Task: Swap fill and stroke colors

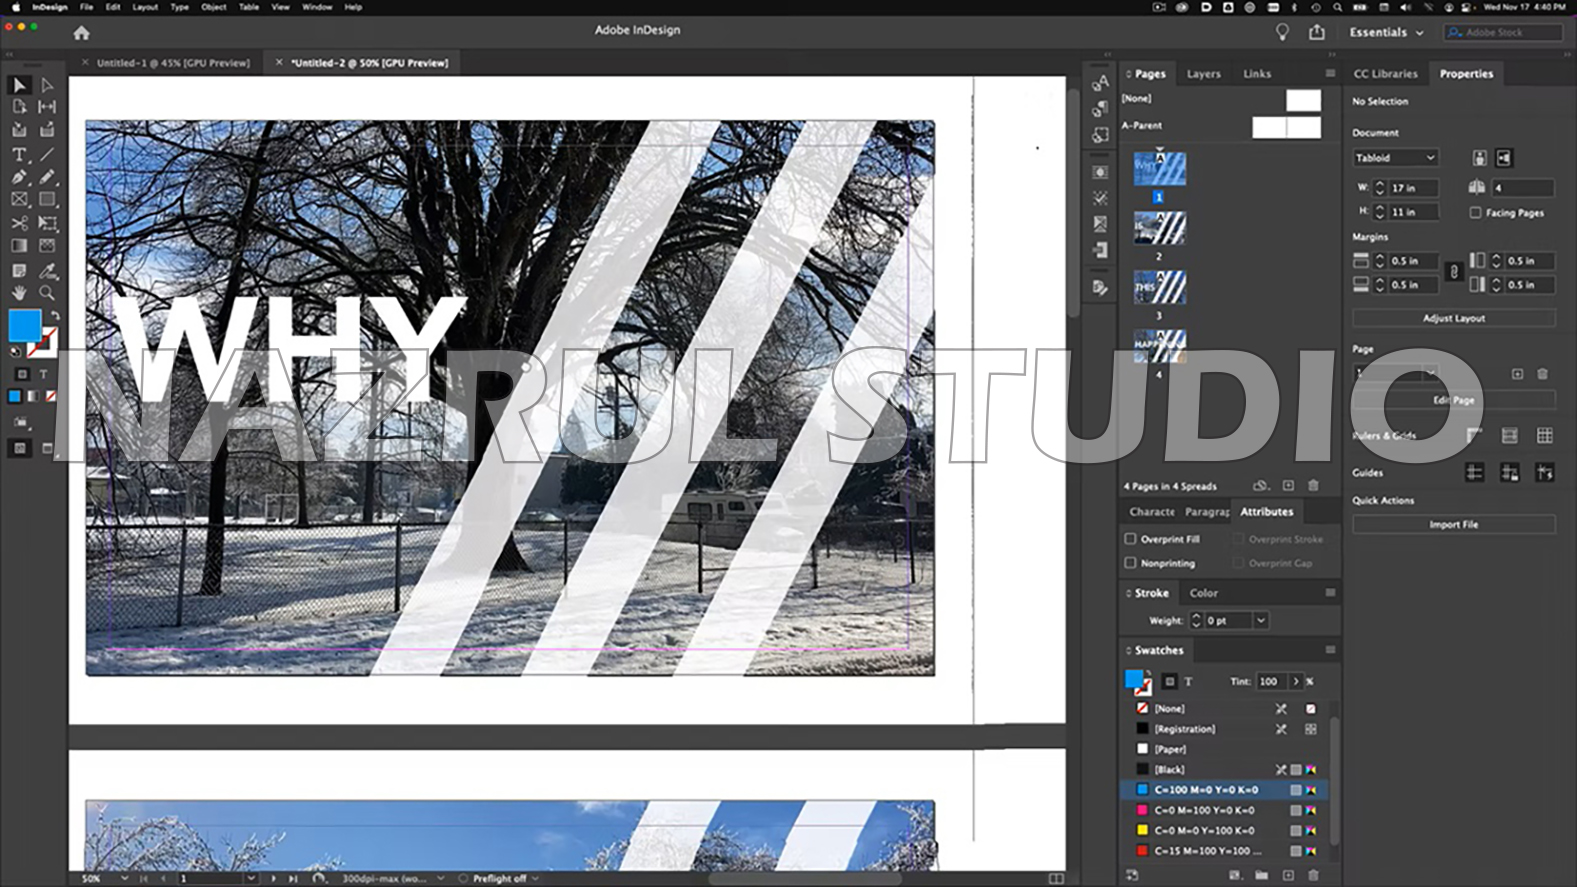Action: point(55,316)
